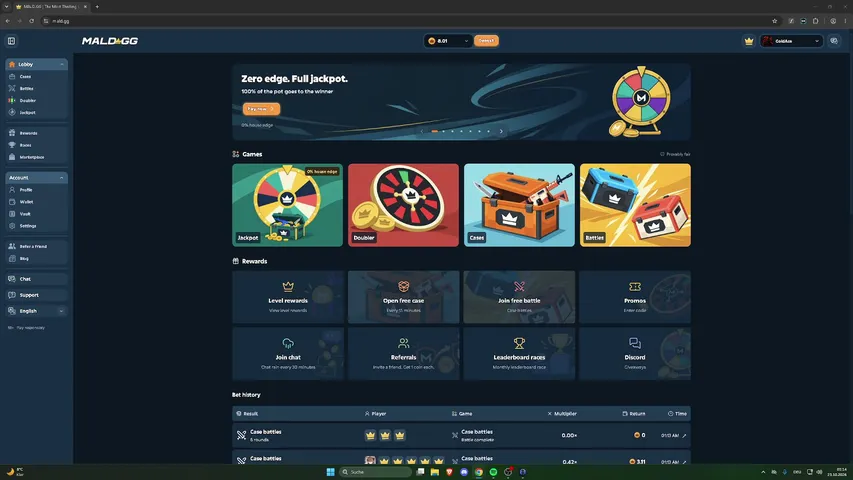853x480 pixels.
Task: Open the GoldAce user account dropdown
Action: [791, 41]
